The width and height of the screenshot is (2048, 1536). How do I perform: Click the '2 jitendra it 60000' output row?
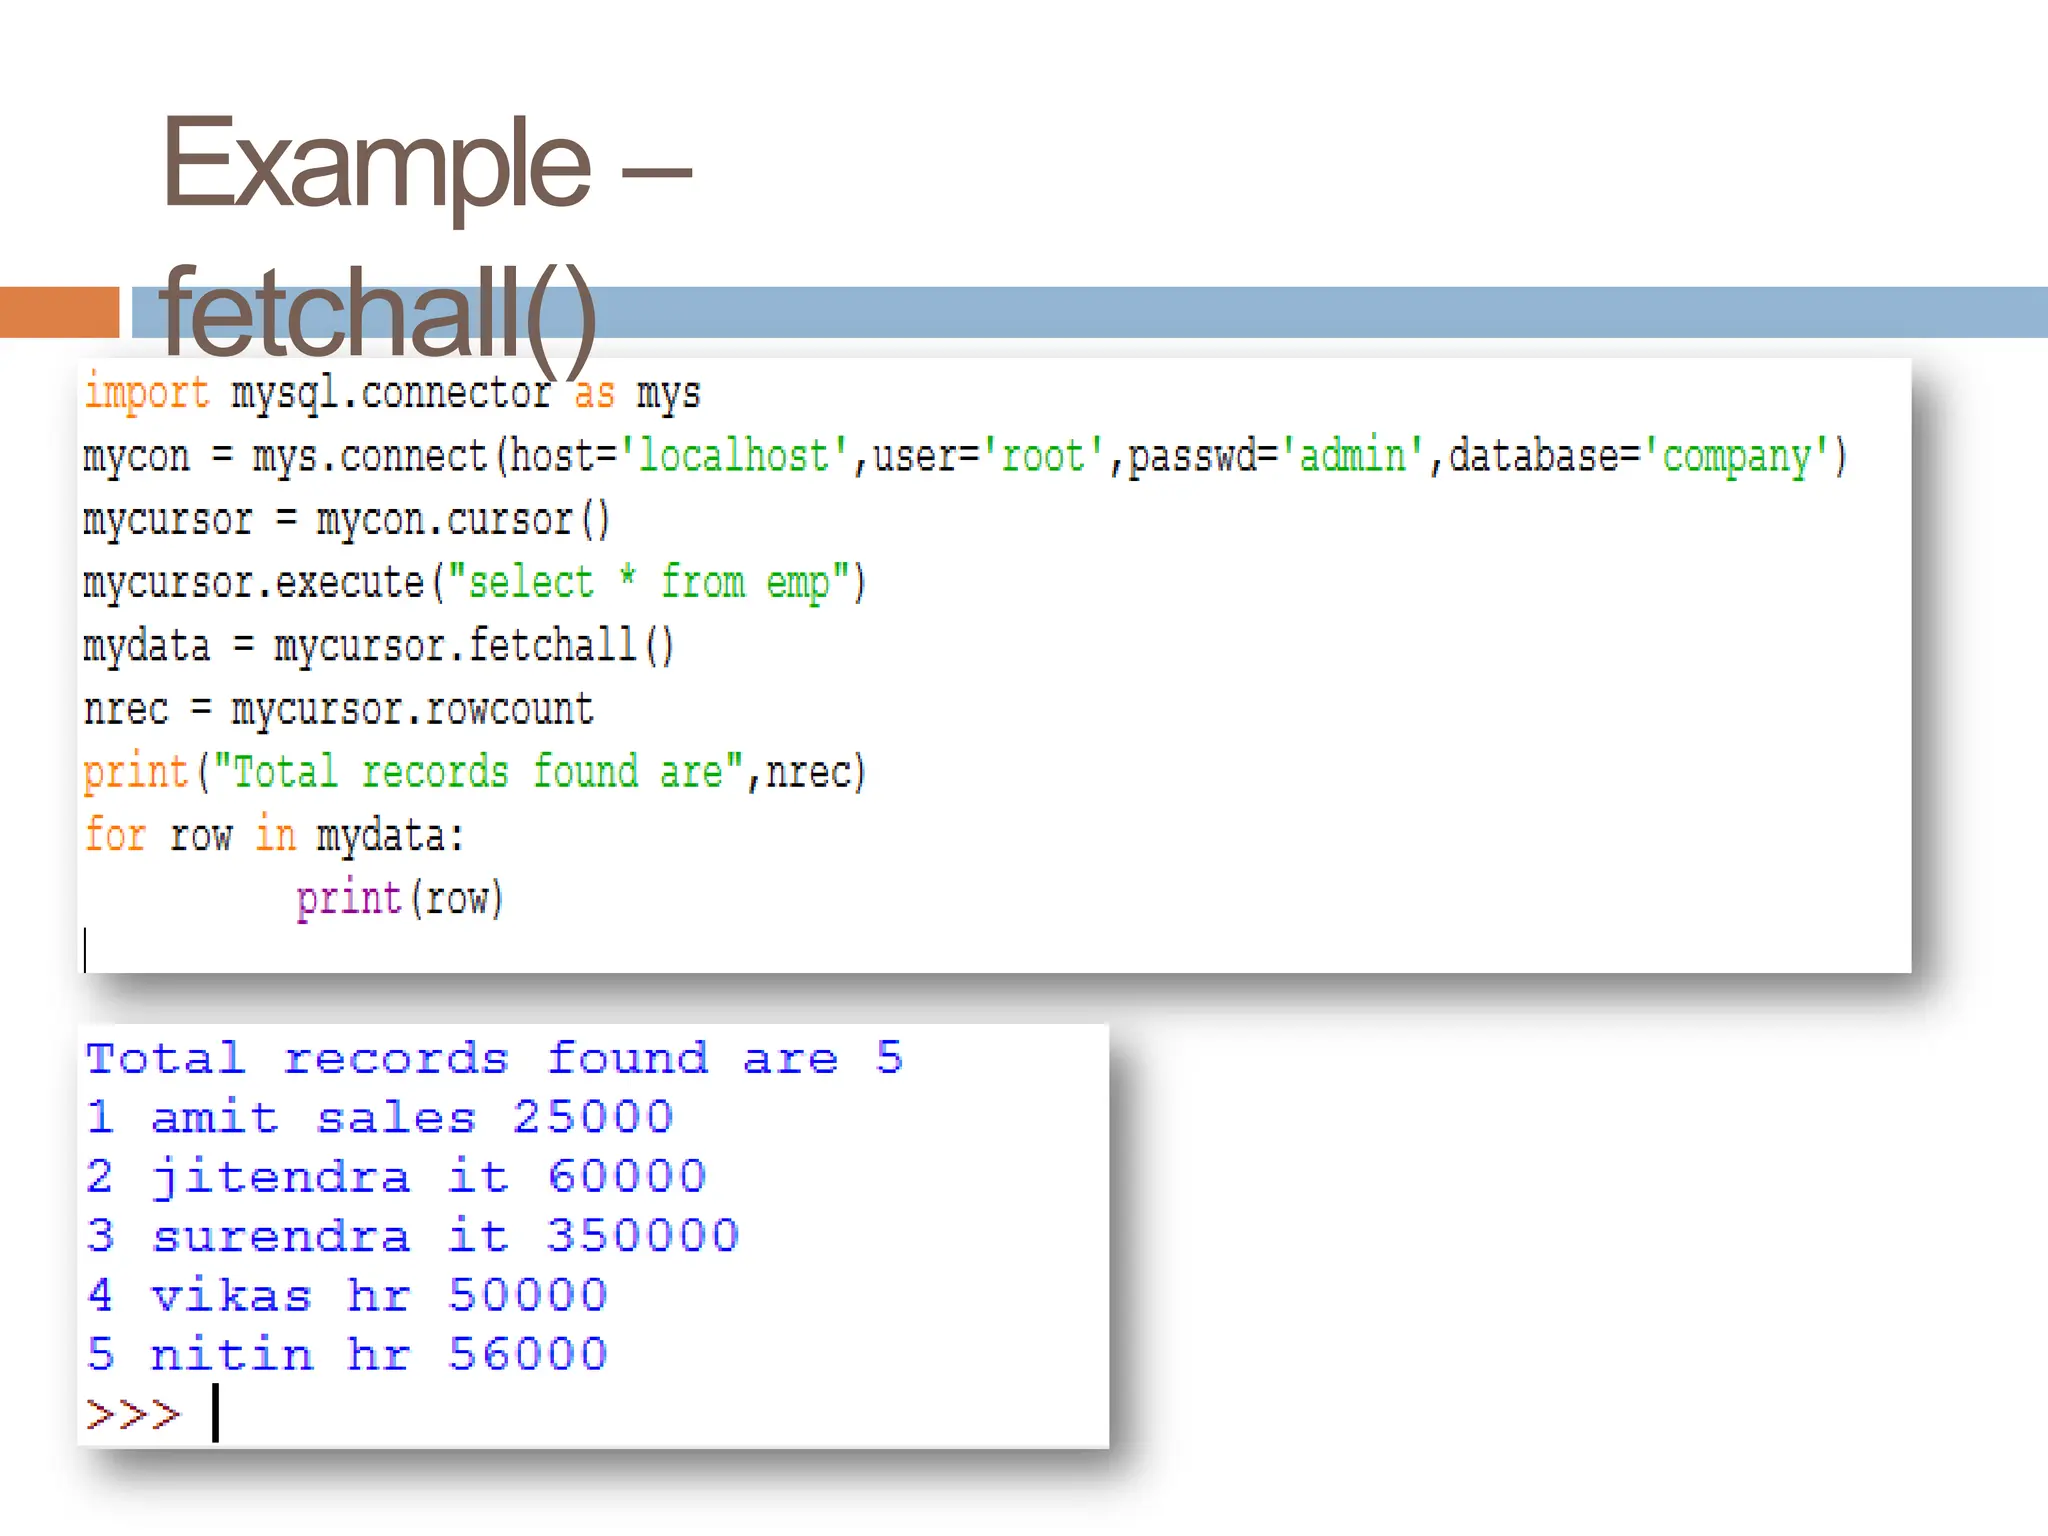point(396,1177)
